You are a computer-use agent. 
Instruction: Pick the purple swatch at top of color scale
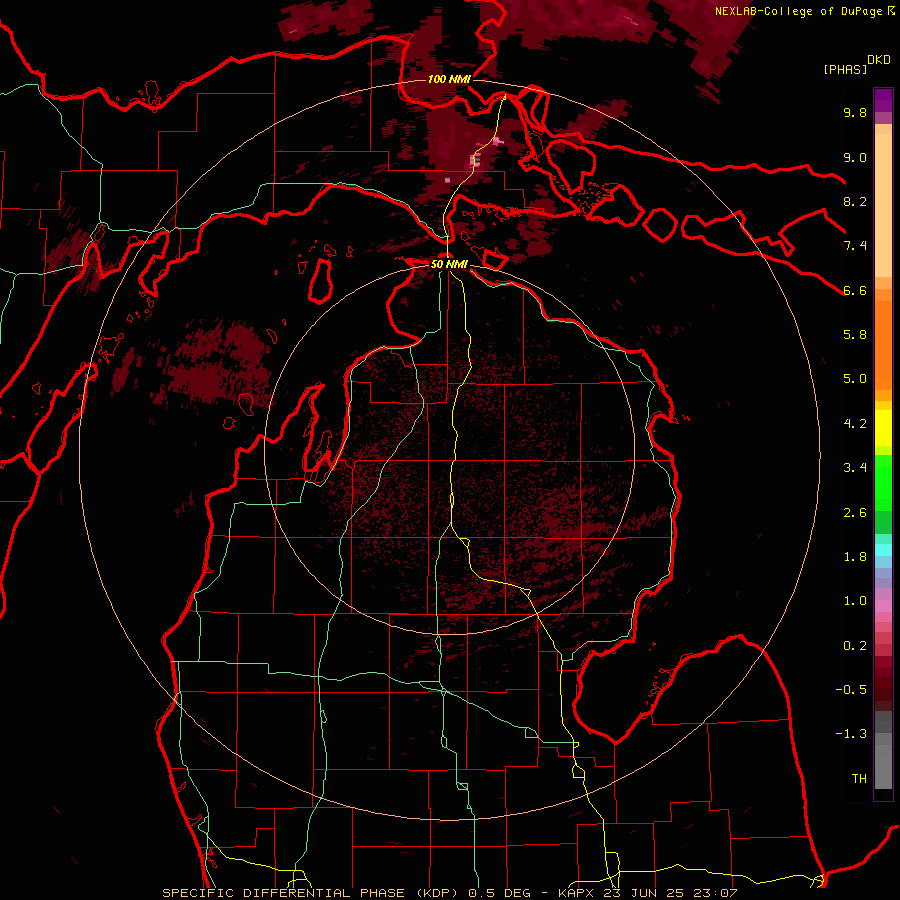pyautogui.click(x=883, y=100)
